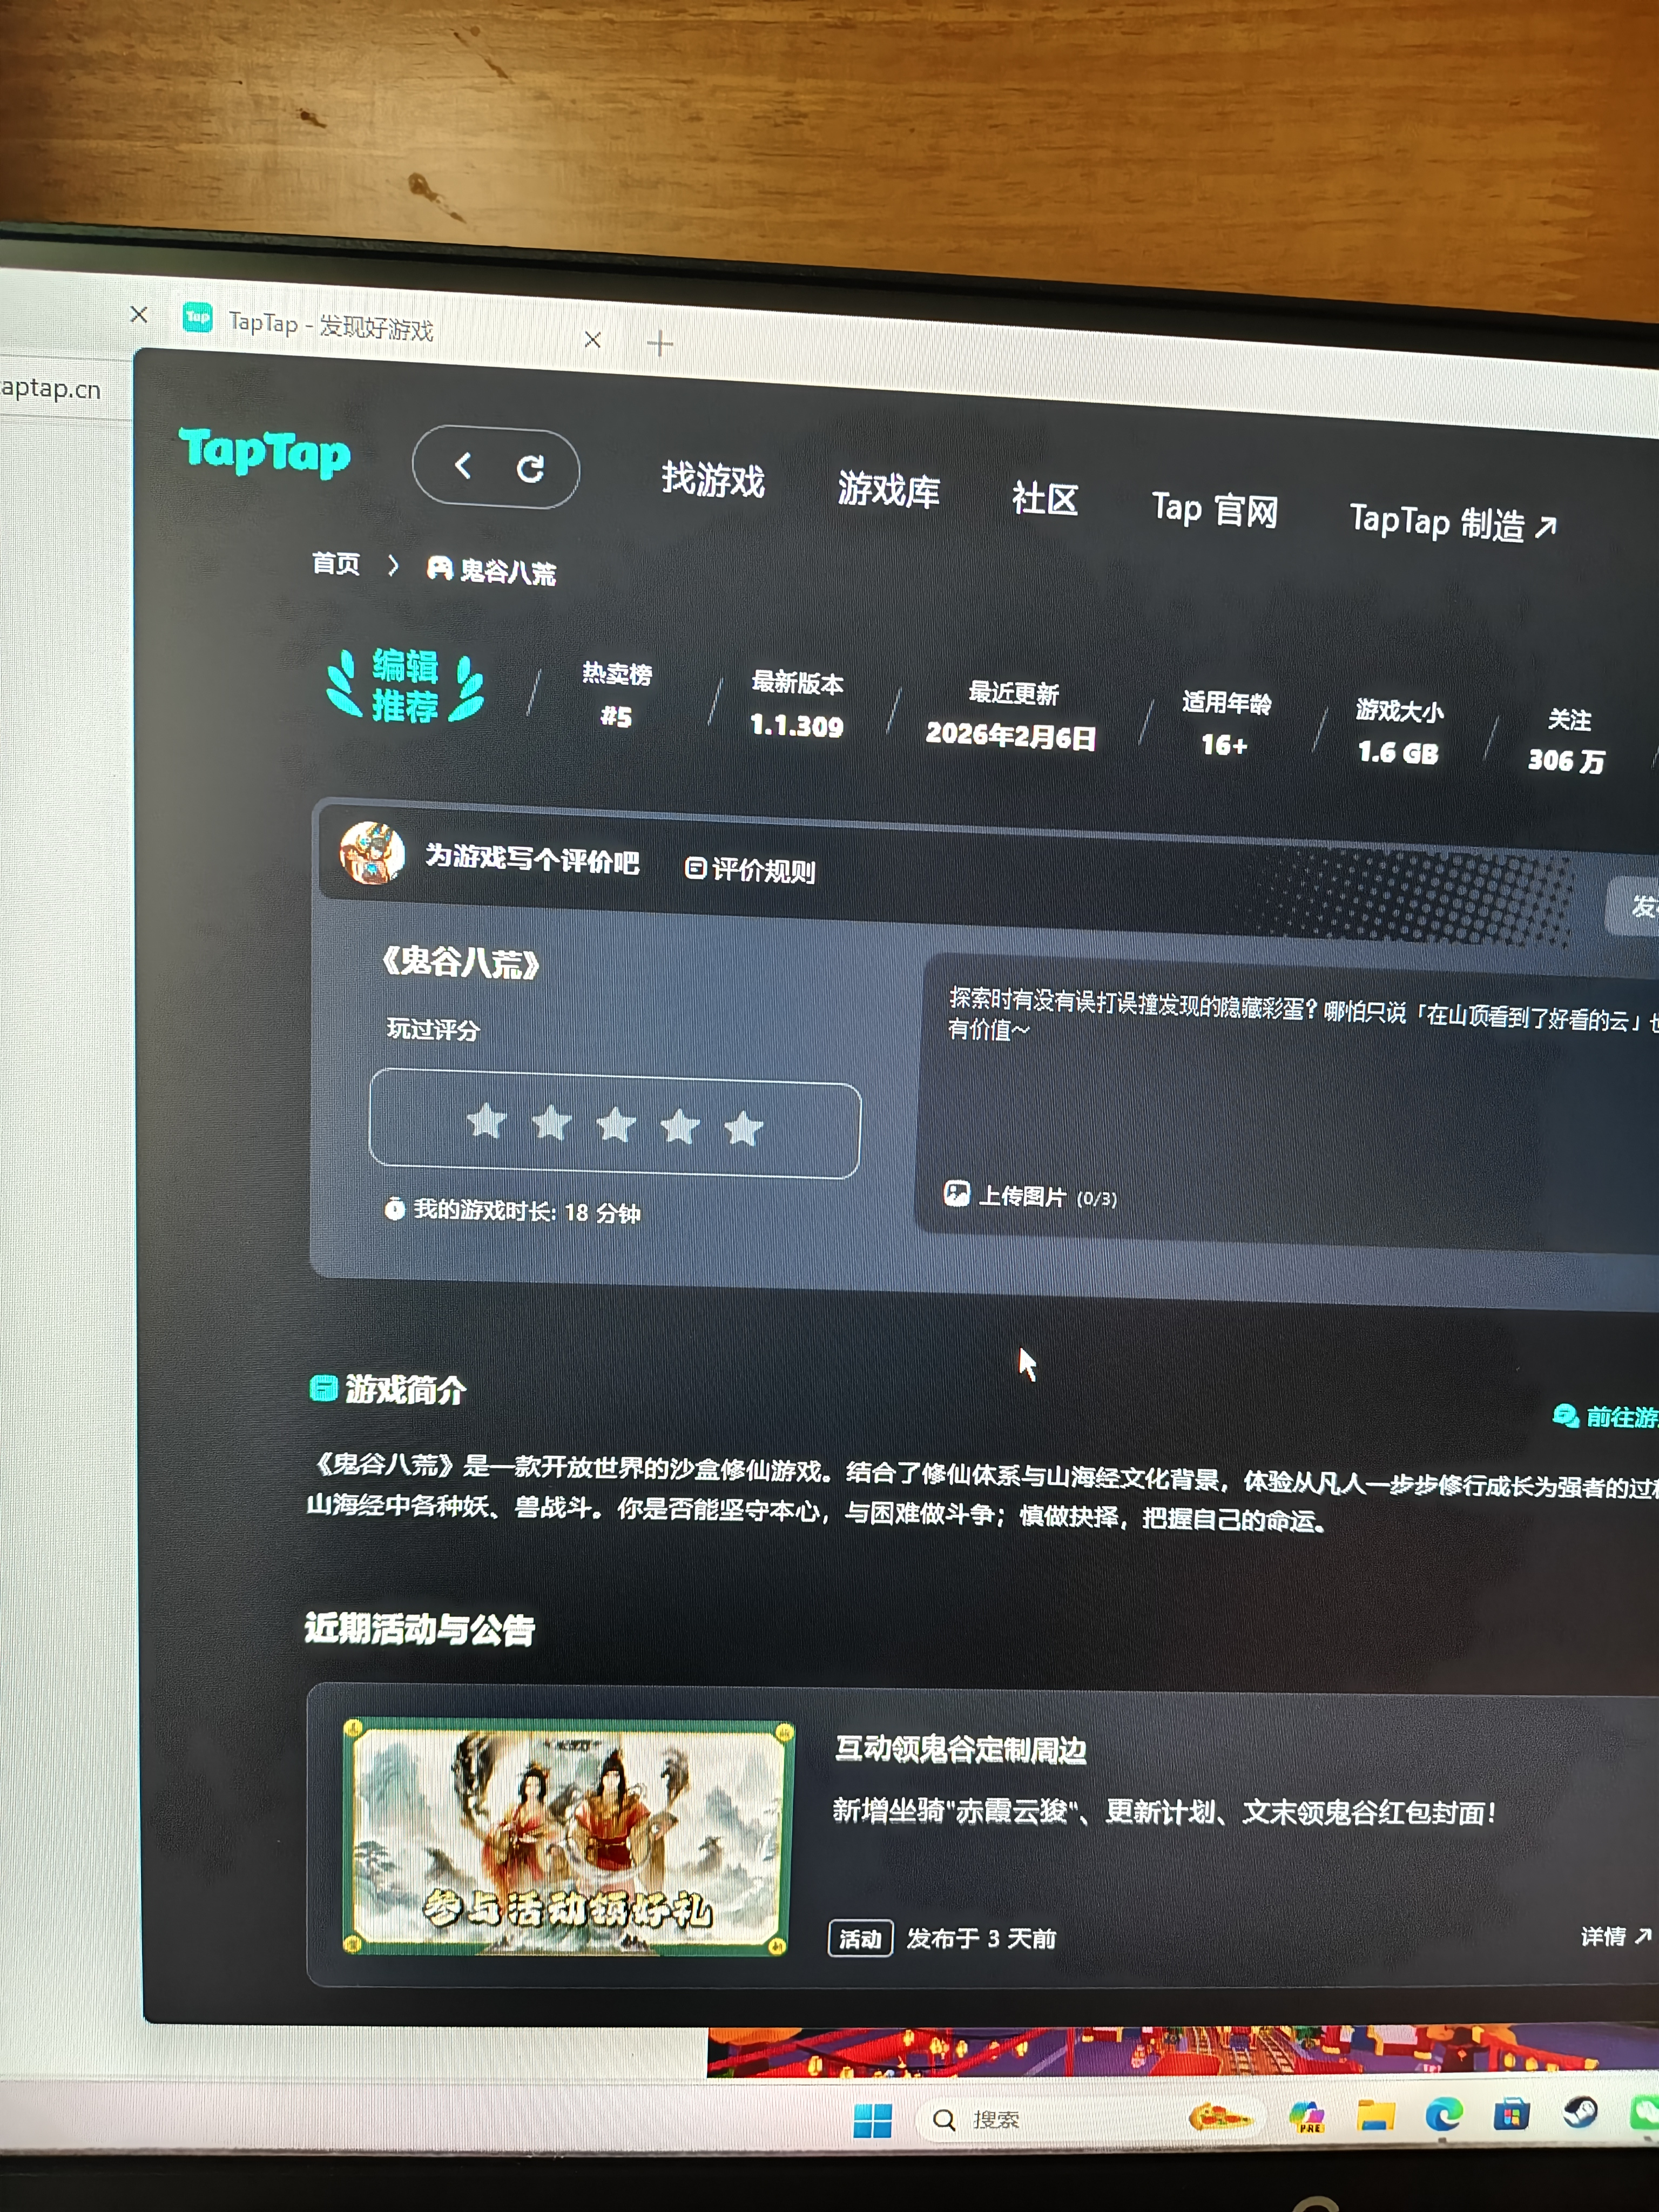The height and width of the screenshot is (2212, 1659).
Task: Click the game controller icon beside 鬼谷八荒
Action: [439, 568]
